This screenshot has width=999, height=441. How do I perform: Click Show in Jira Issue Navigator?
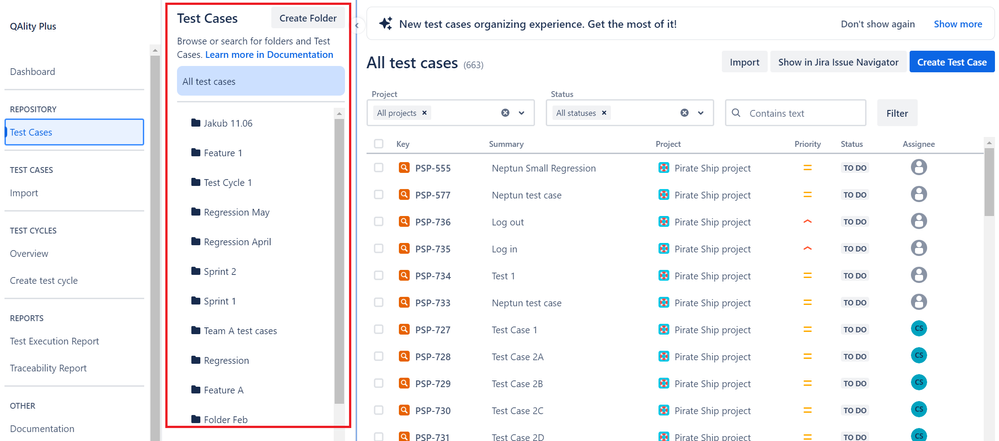[838, 62]
